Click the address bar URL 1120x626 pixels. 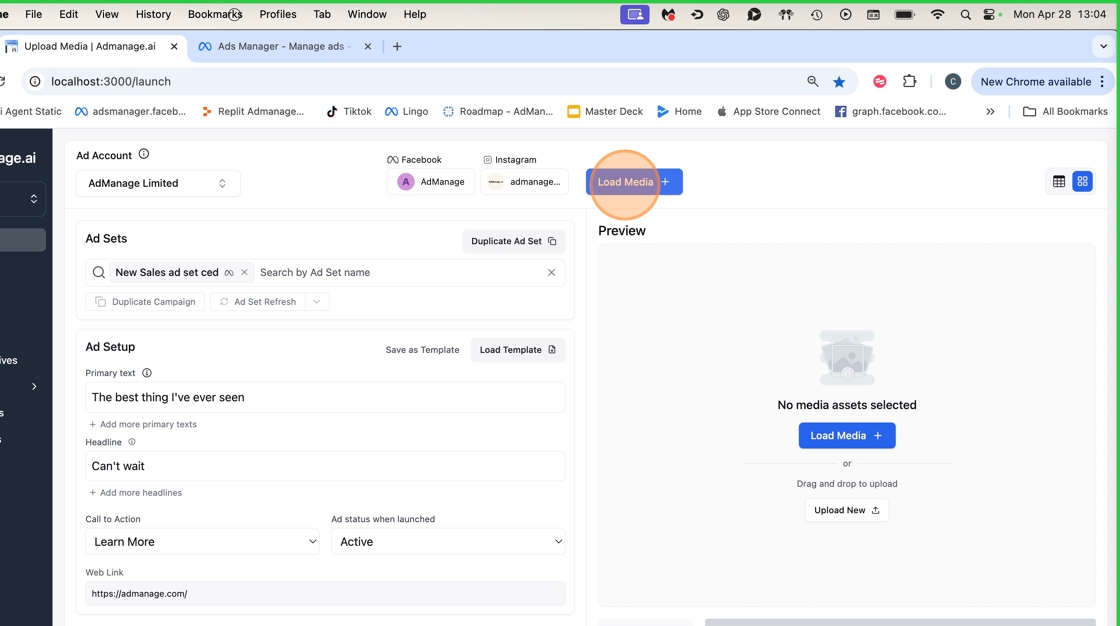click(111, 81)
